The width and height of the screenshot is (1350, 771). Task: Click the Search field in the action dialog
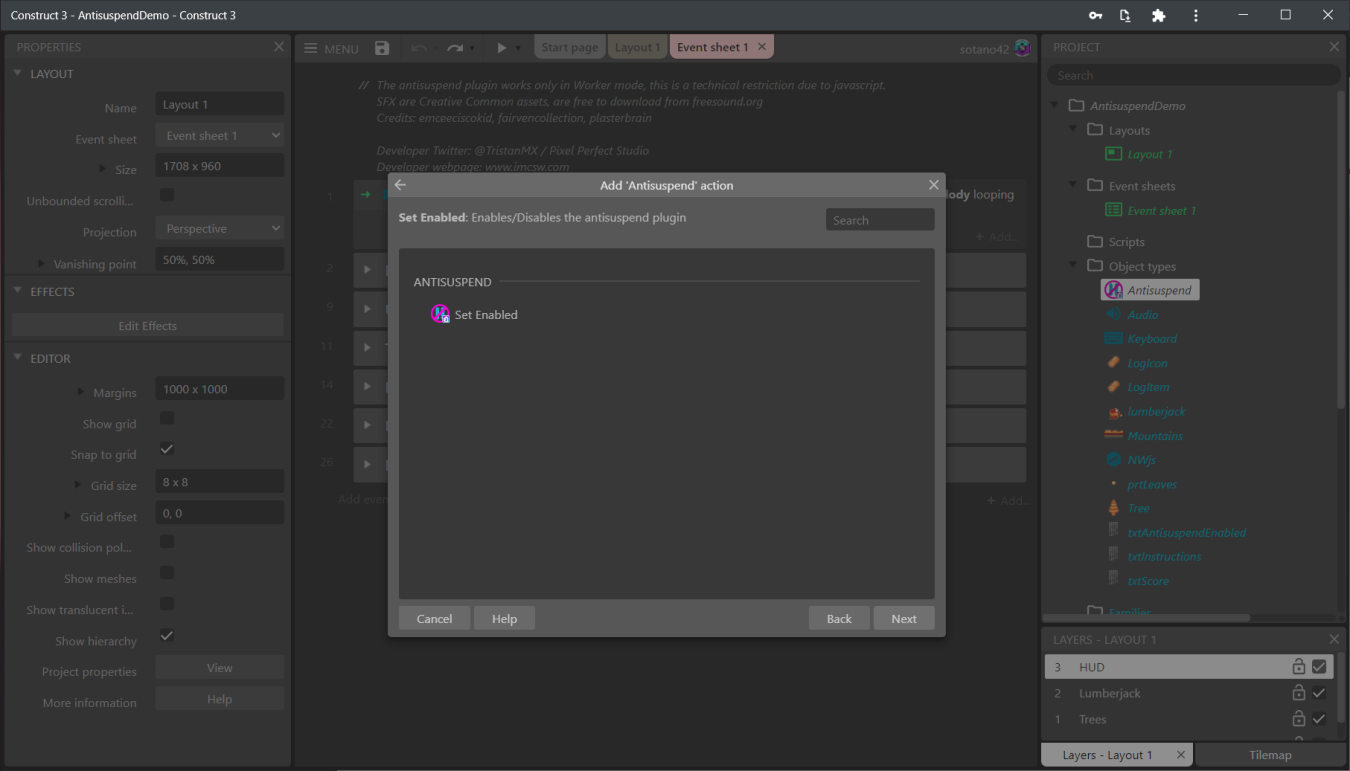point(879,219)
